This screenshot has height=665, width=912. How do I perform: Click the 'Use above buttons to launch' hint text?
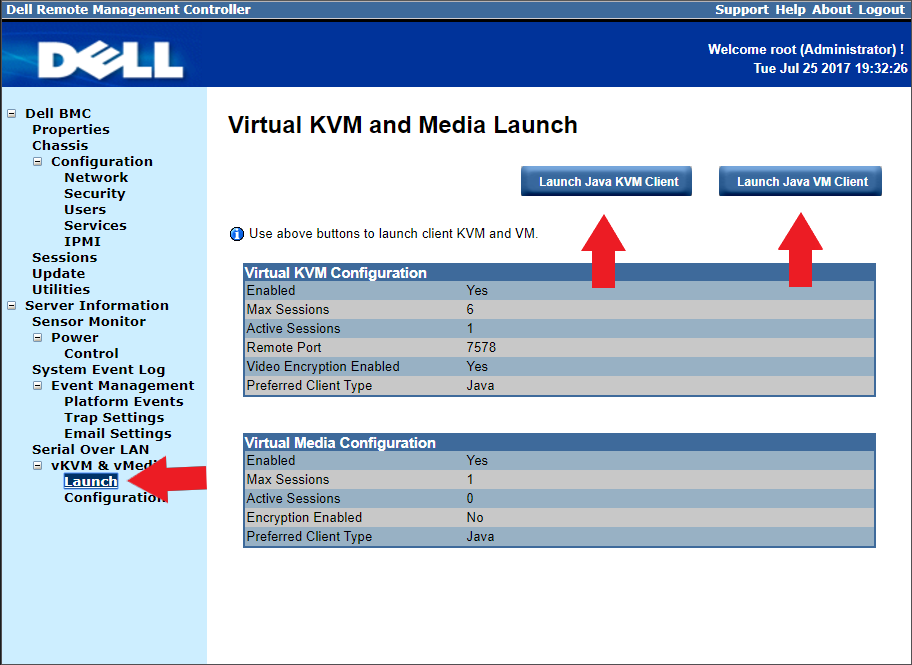click(x=394, y=234)
